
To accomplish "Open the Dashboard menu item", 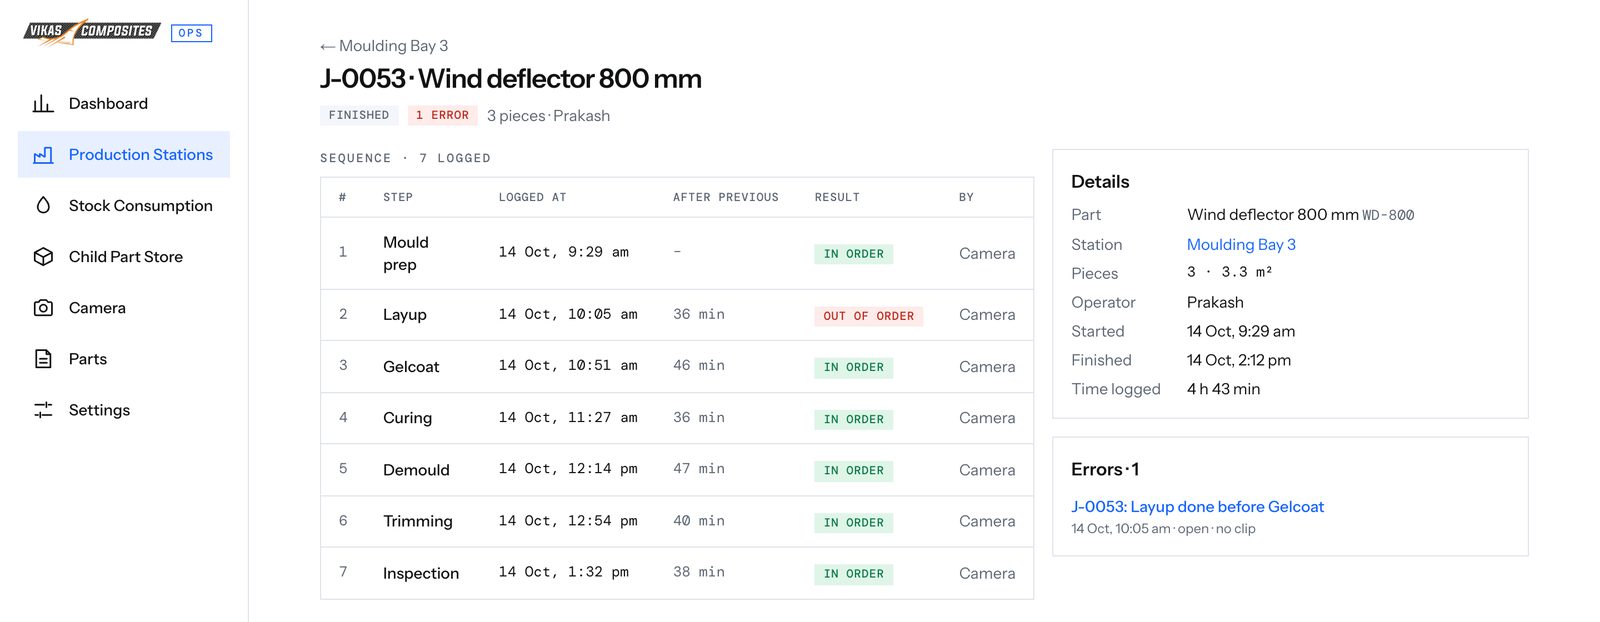I will click(124, 104).
